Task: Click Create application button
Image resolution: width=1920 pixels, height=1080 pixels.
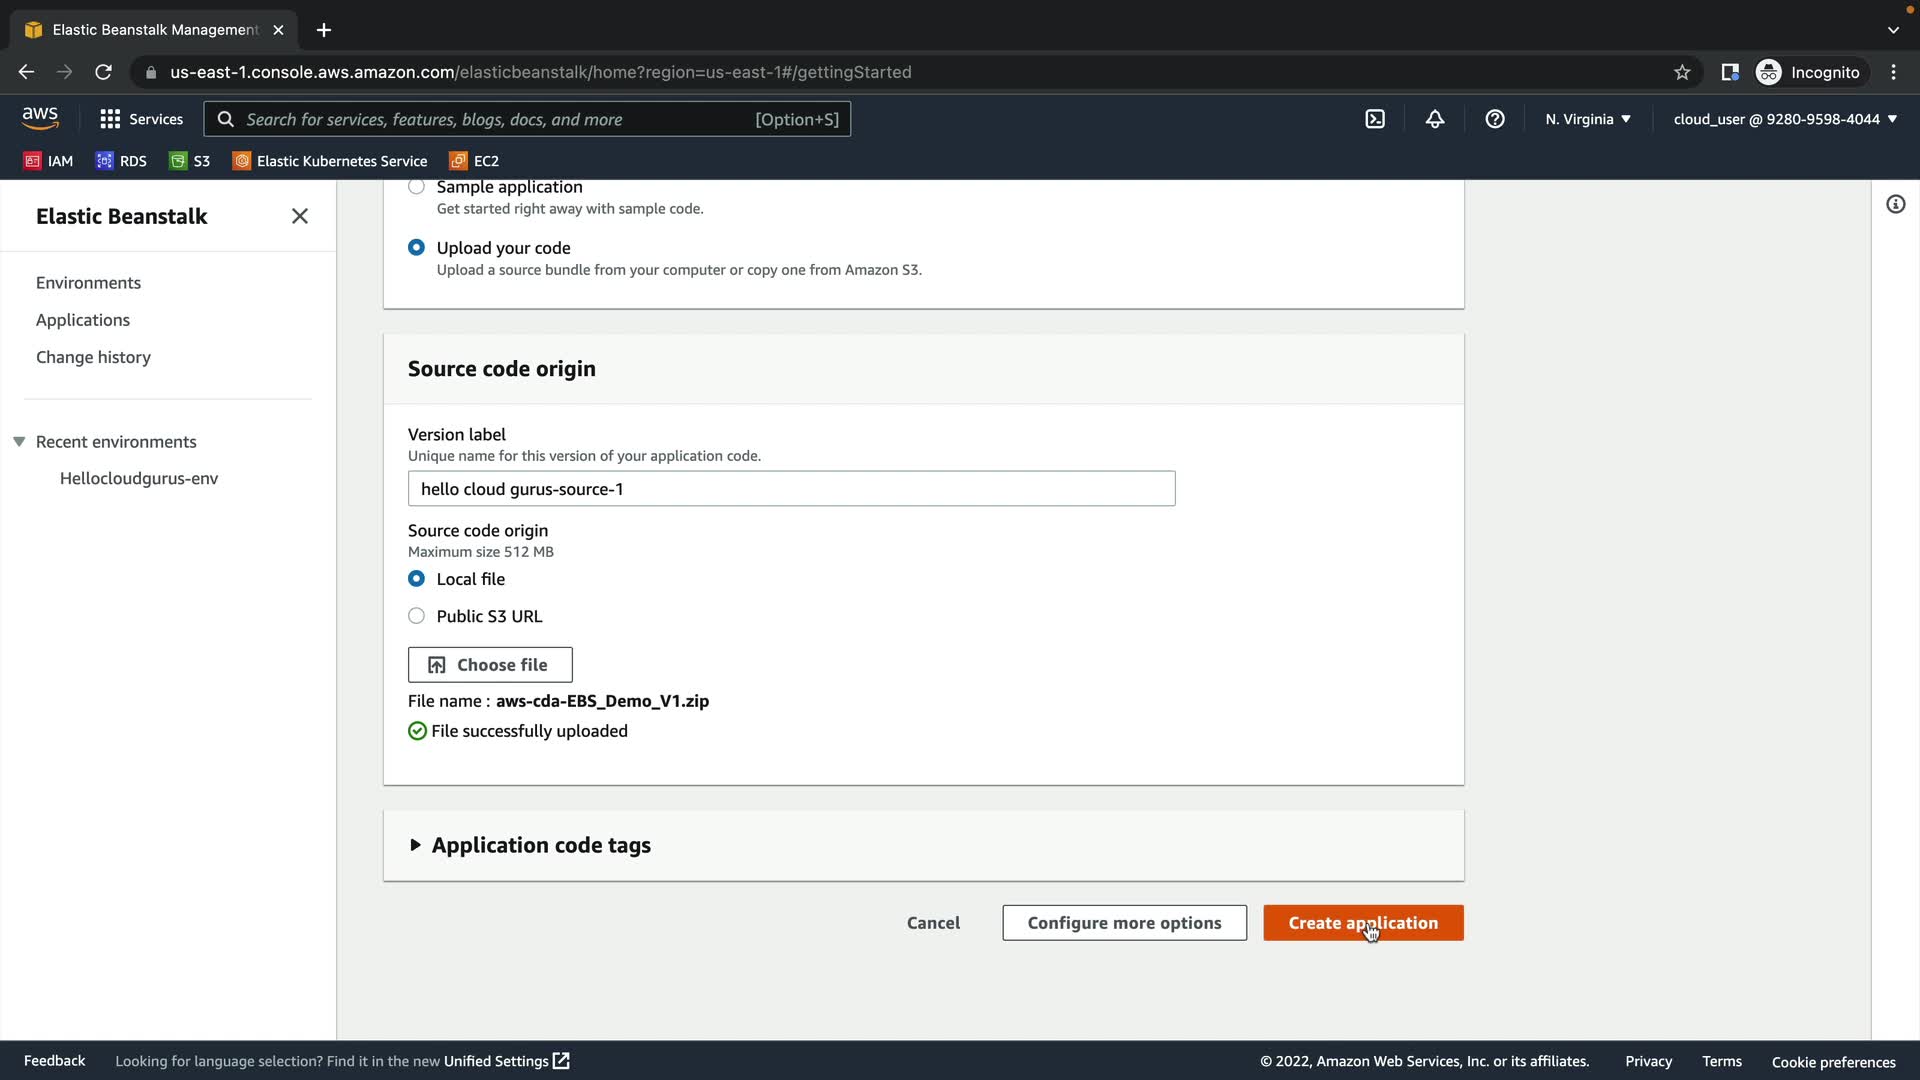Action: point(1362,923)
